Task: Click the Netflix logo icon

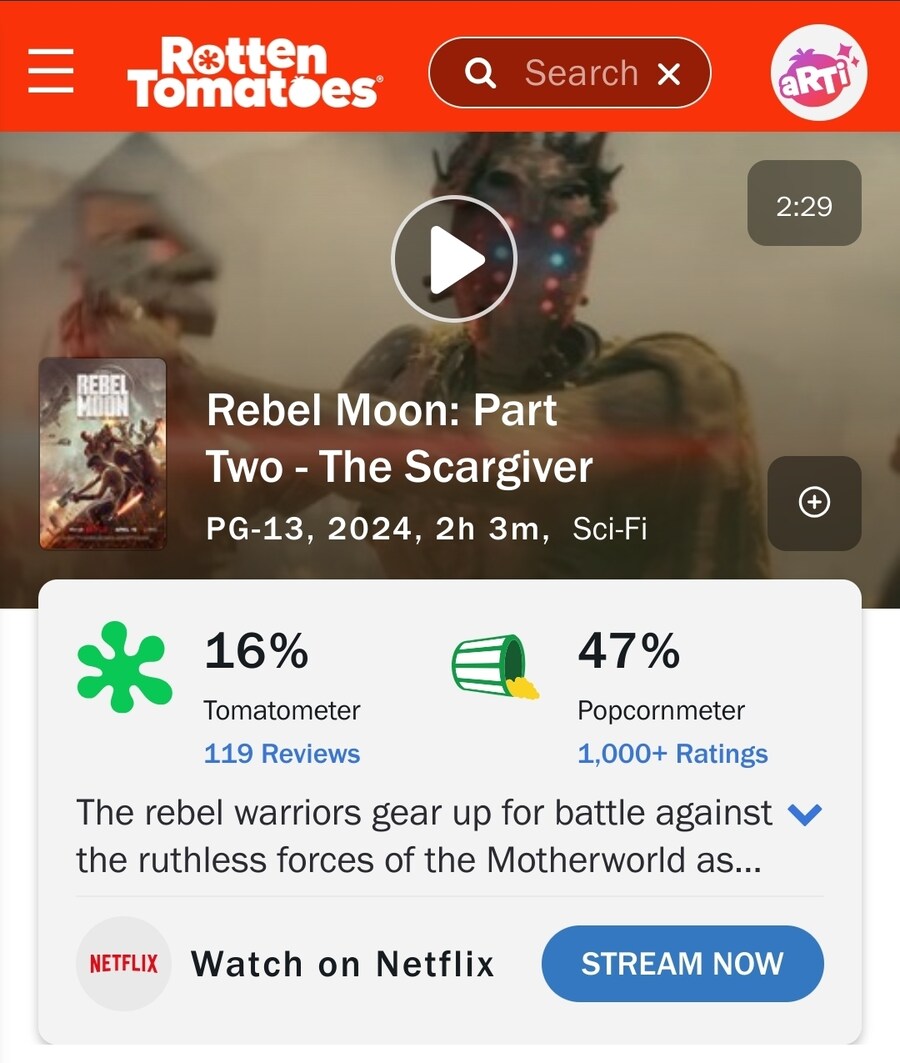Action: click(x=123, y=963)
